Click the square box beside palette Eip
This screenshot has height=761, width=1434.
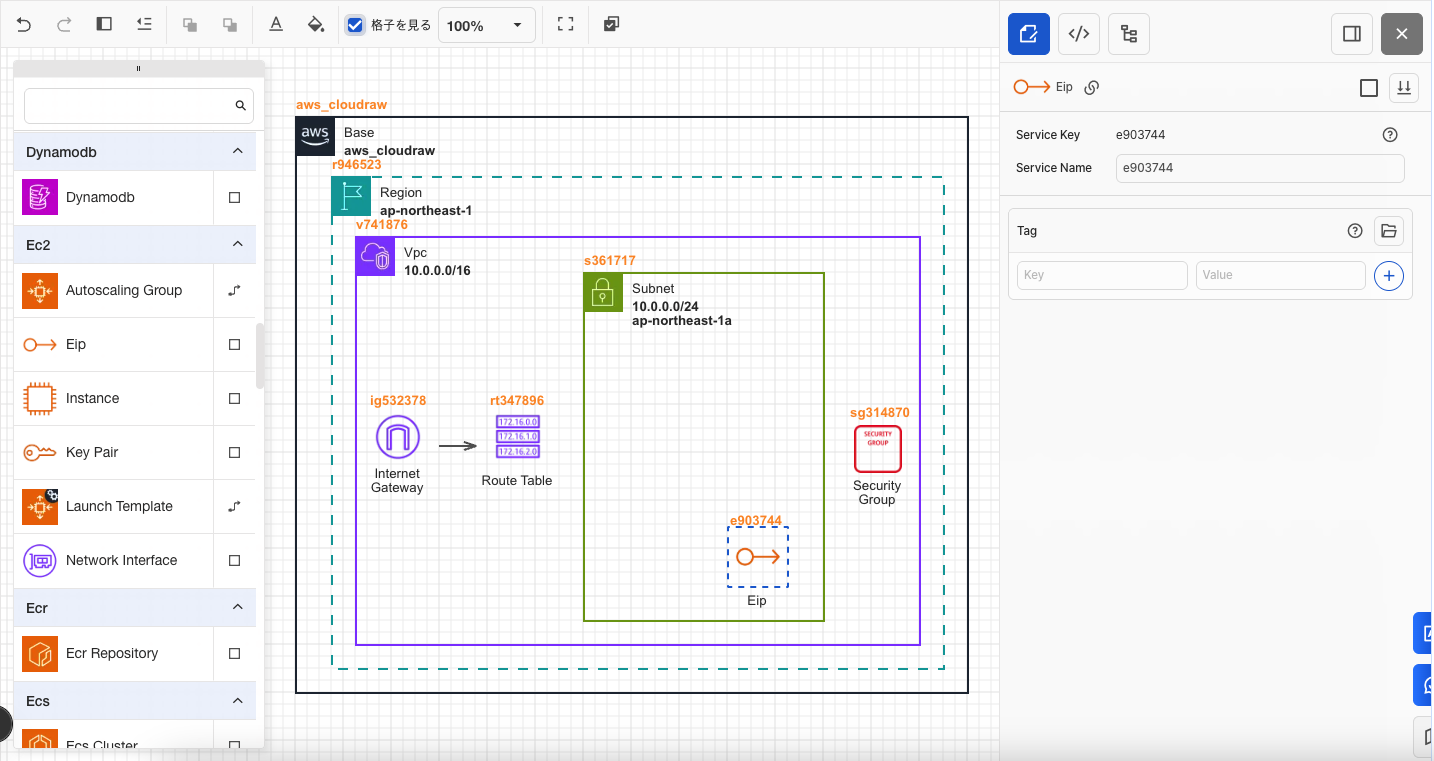coord(235,345)
